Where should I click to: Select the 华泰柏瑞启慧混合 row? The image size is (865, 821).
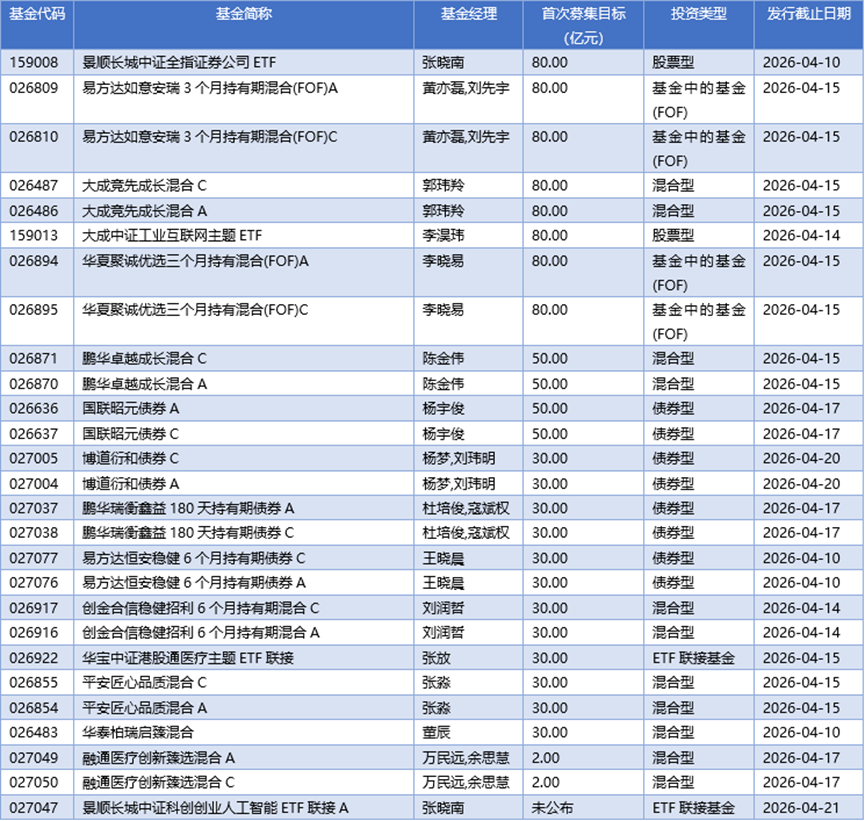click(x=140, y=733)
